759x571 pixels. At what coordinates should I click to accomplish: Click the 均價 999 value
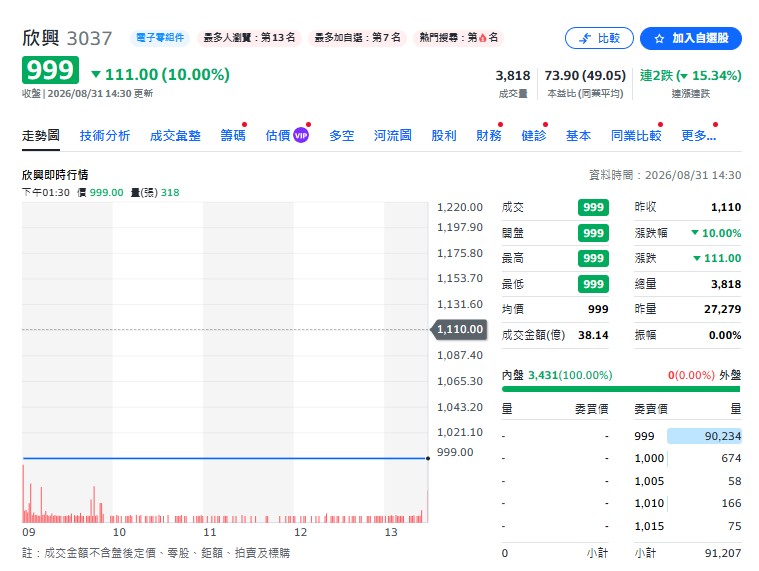[598, 309]
